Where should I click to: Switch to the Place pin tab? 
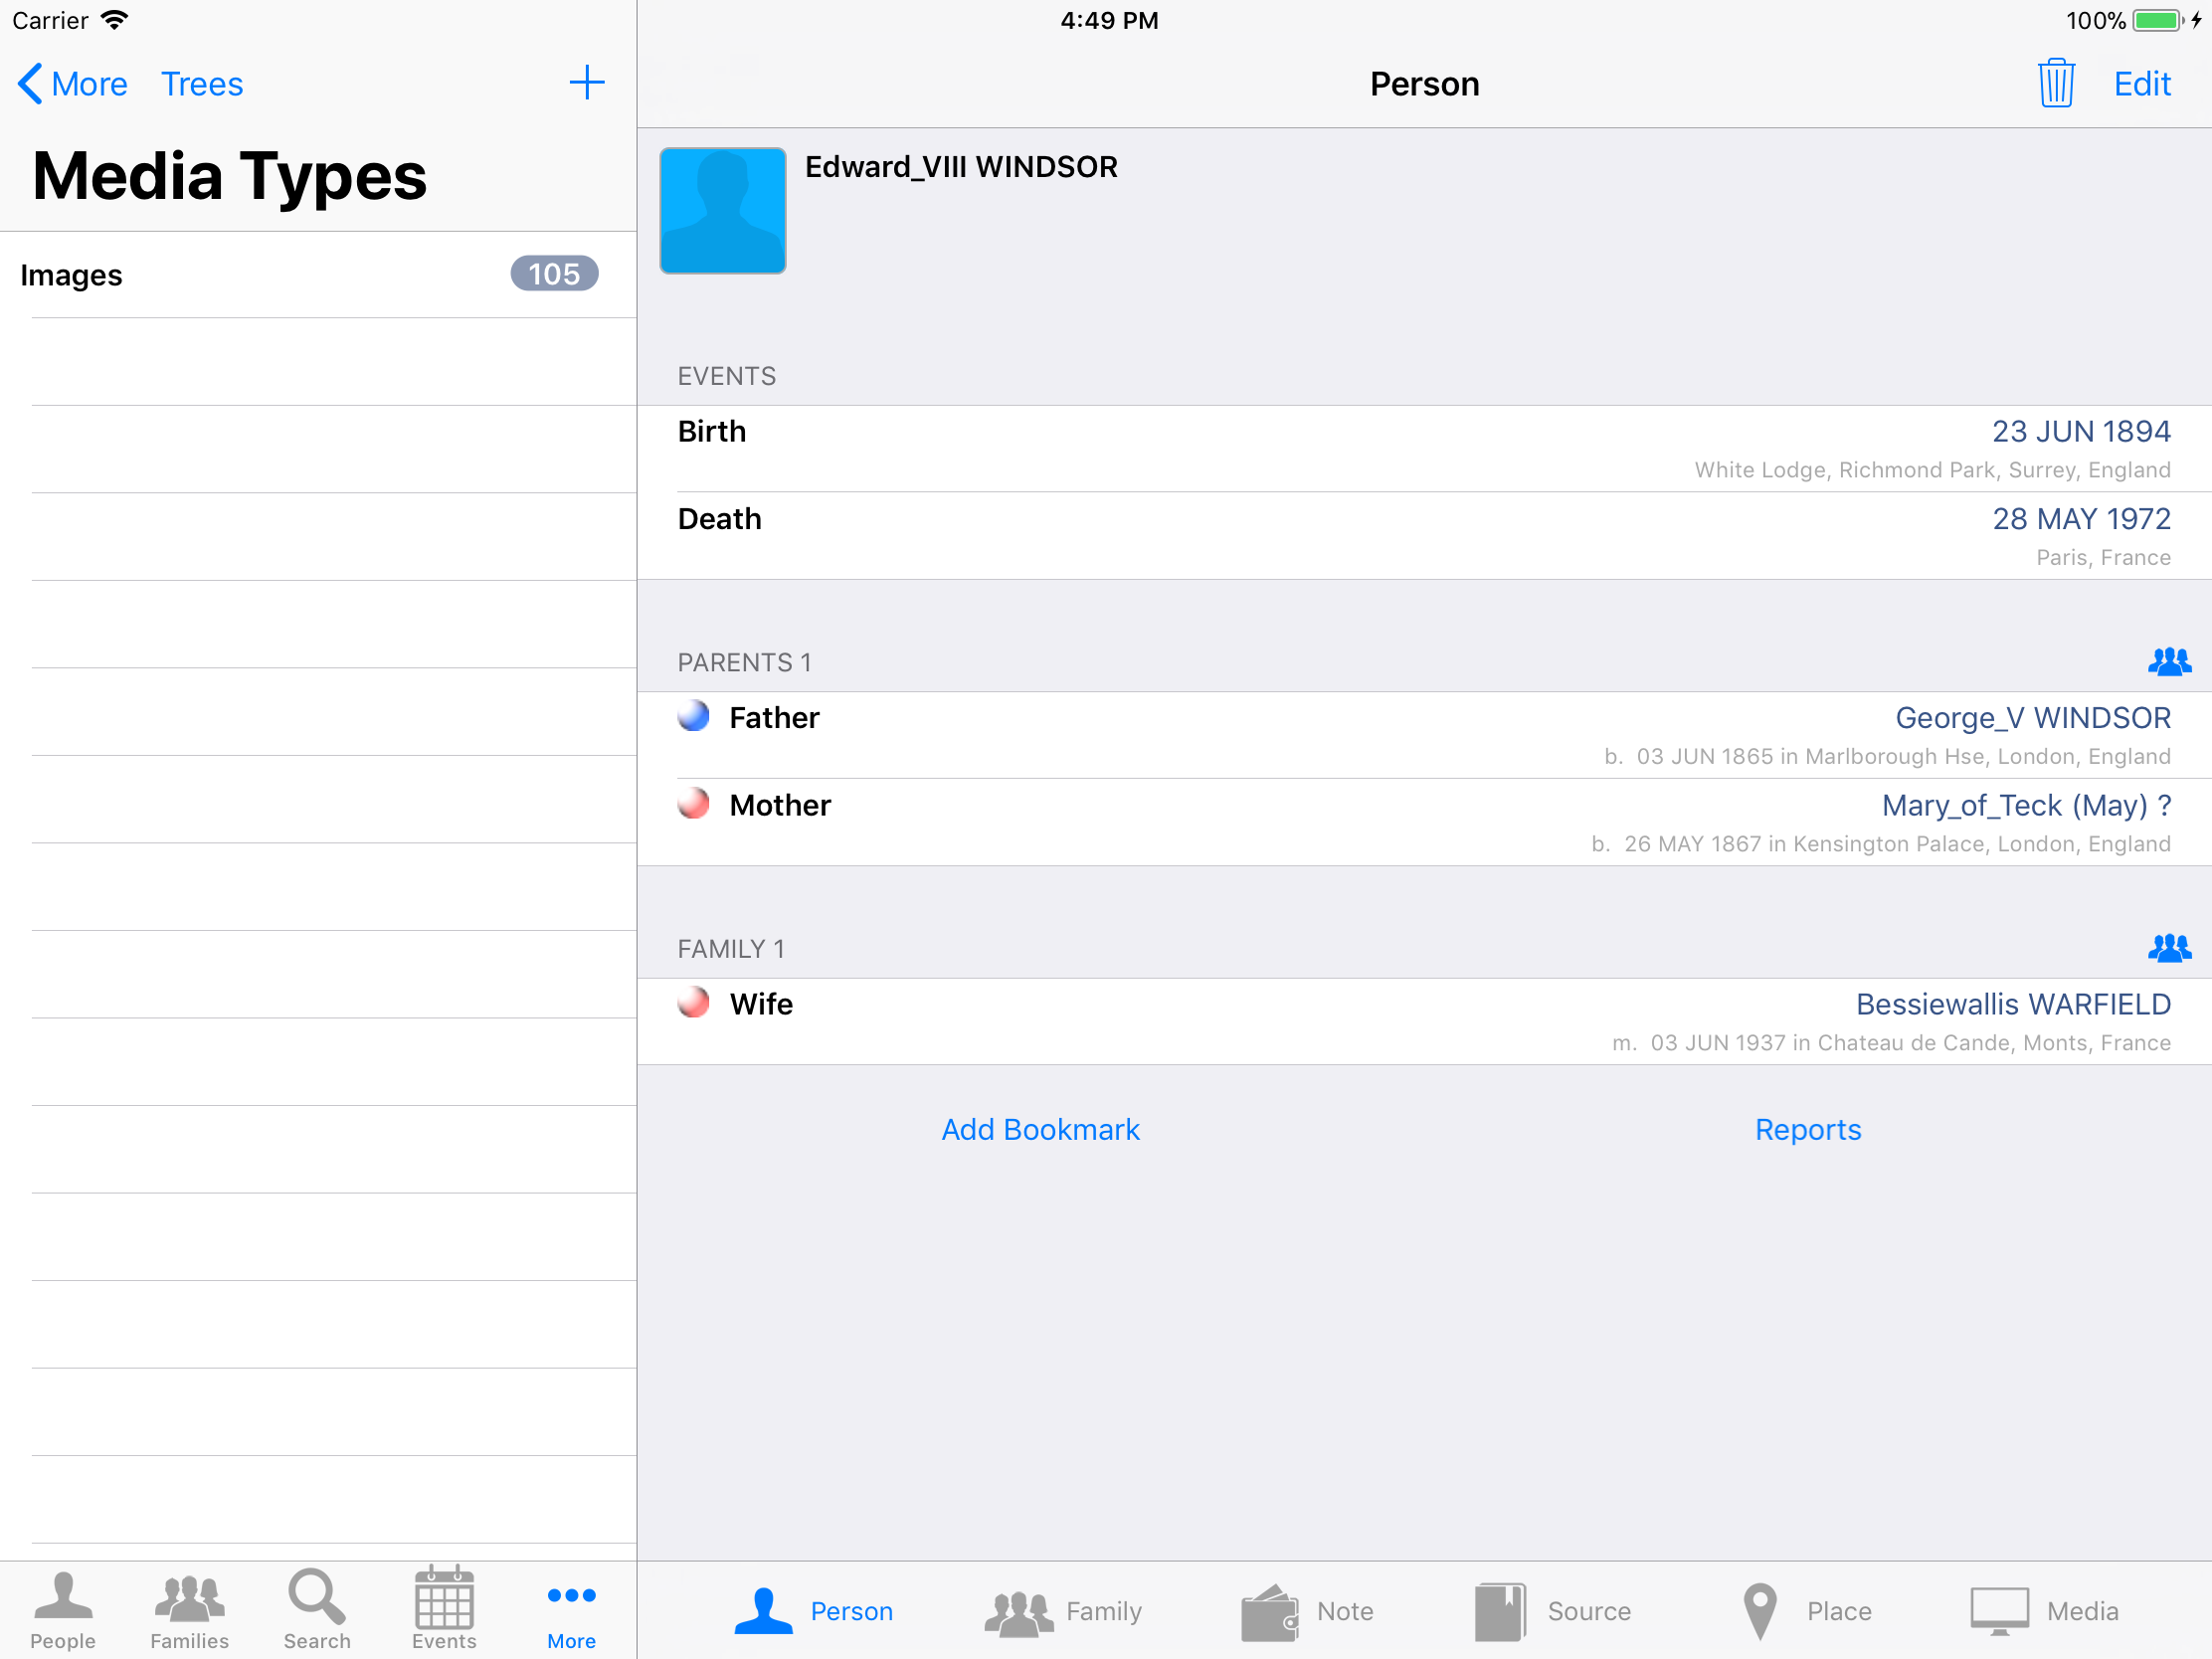pos(1805,1611)
